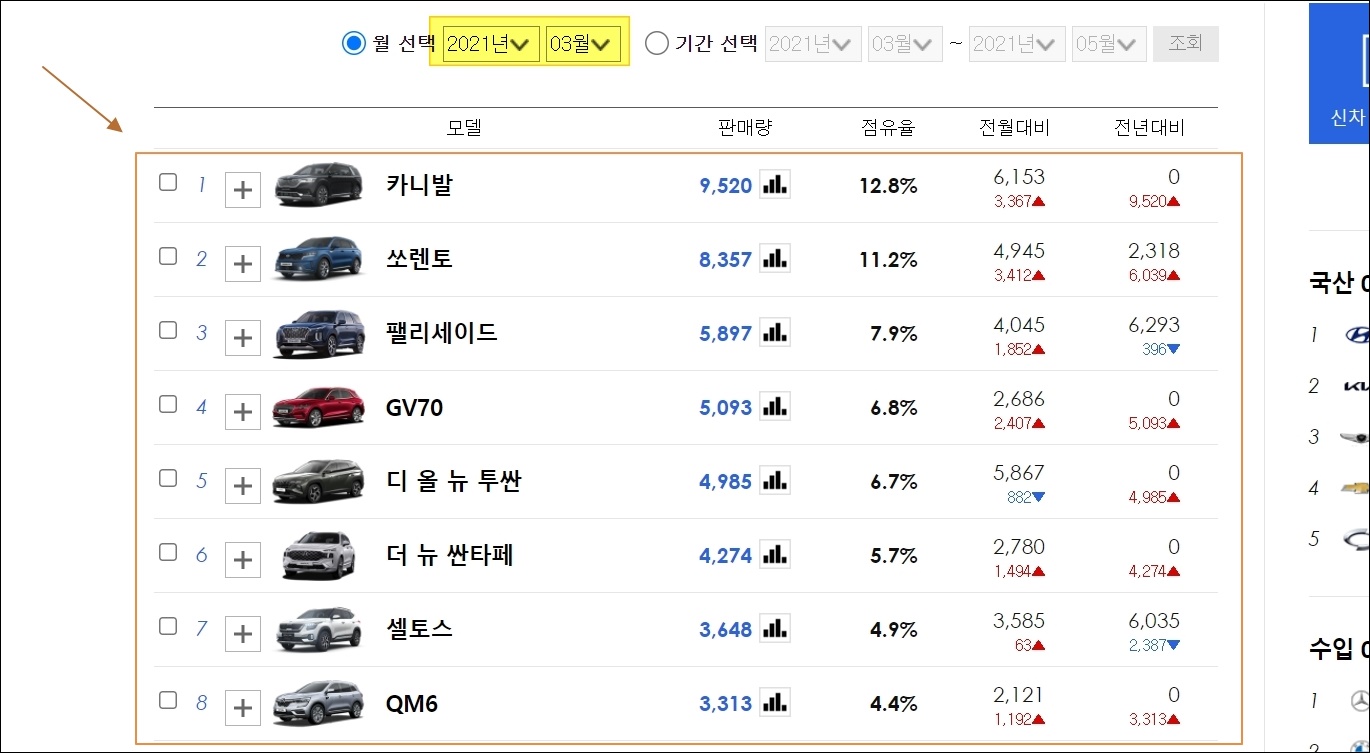Check the checkbox for 셀토스
Screen dimensions: 1370x753
point(168,626)
